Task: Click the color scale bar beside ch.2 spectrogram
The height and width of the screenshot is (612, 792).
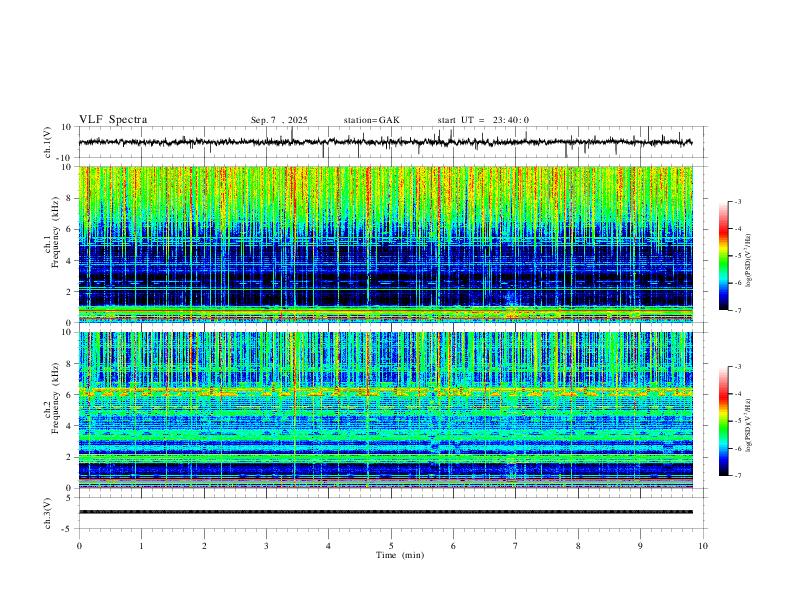Action: [723, 421]
